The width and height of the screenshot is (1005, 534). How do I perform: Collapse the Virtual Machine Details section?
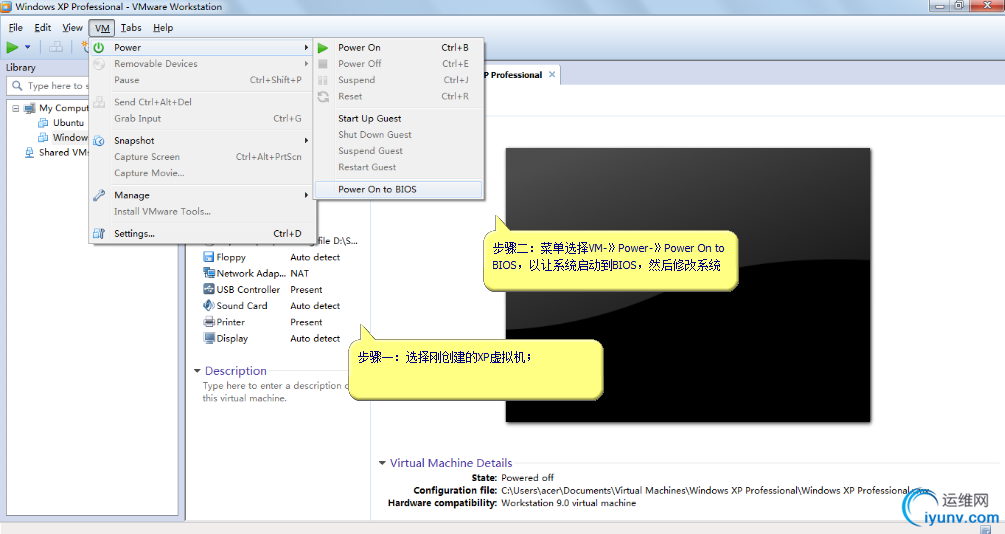point(382,462)
